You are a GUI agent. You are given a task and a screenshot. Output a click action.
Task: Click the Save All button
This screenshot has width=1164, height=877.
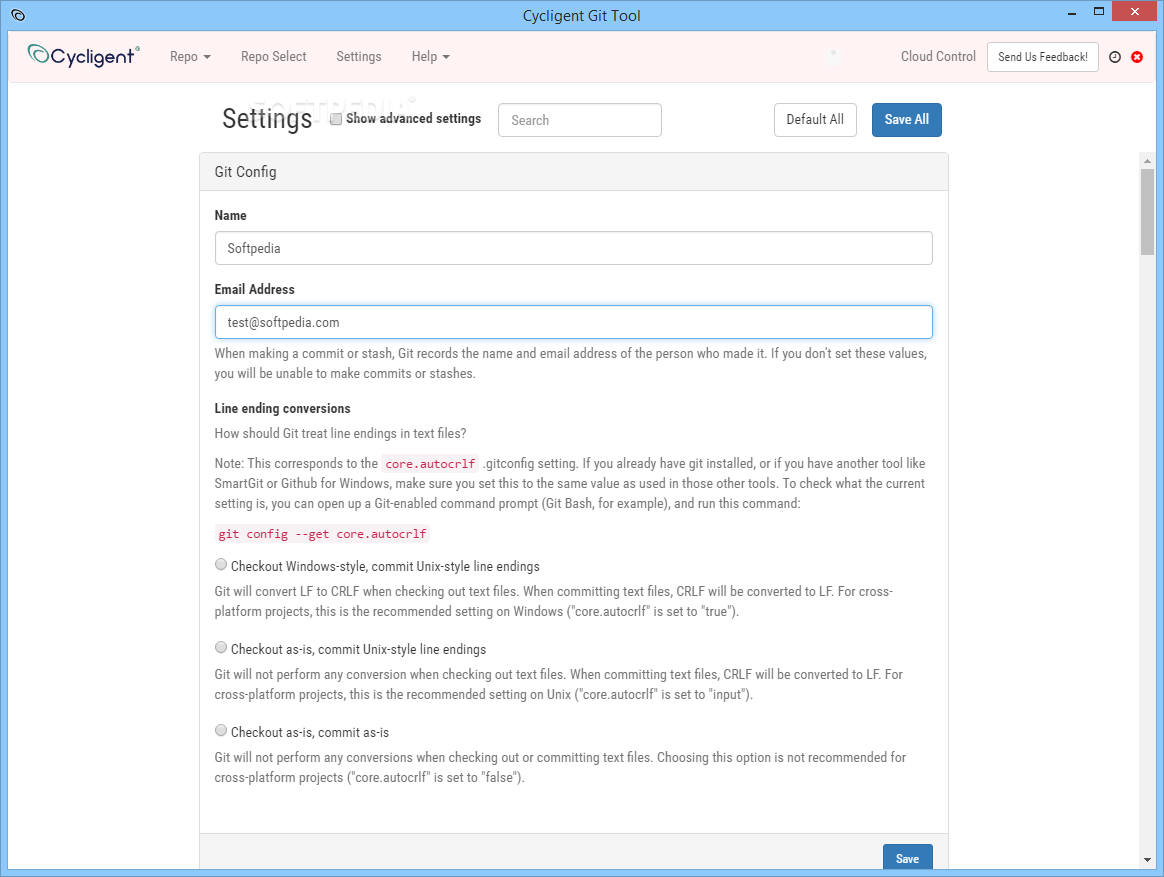point(906,120)
